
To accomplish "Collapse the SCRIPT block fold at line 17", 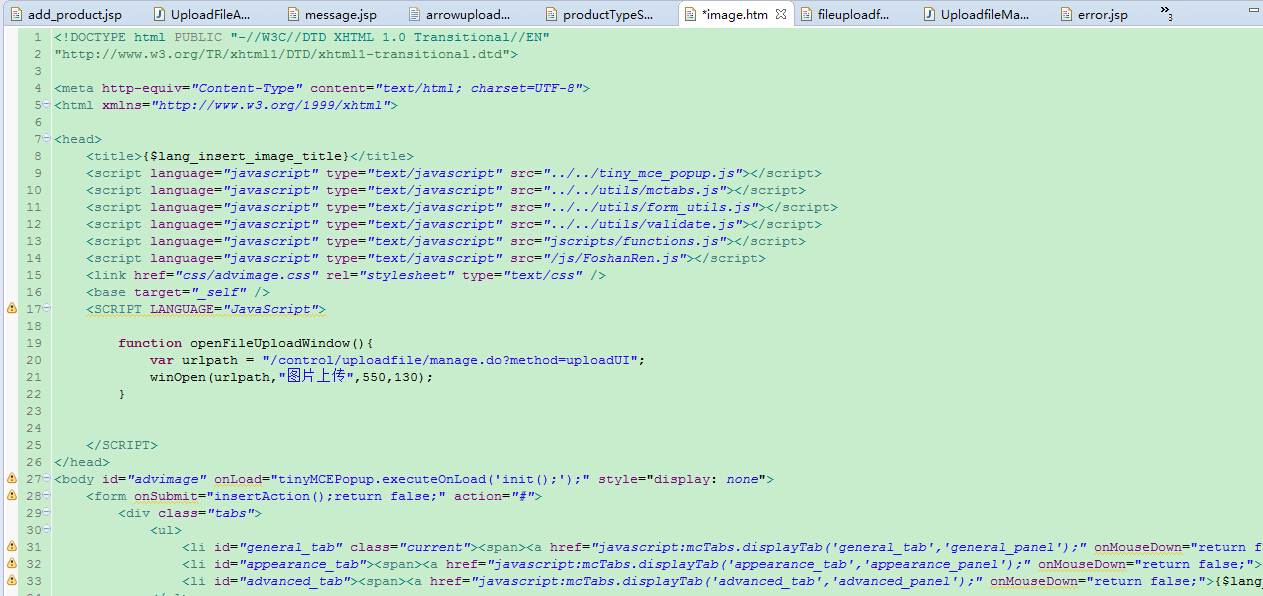I will pyautogui.click(x=46, y=309).
